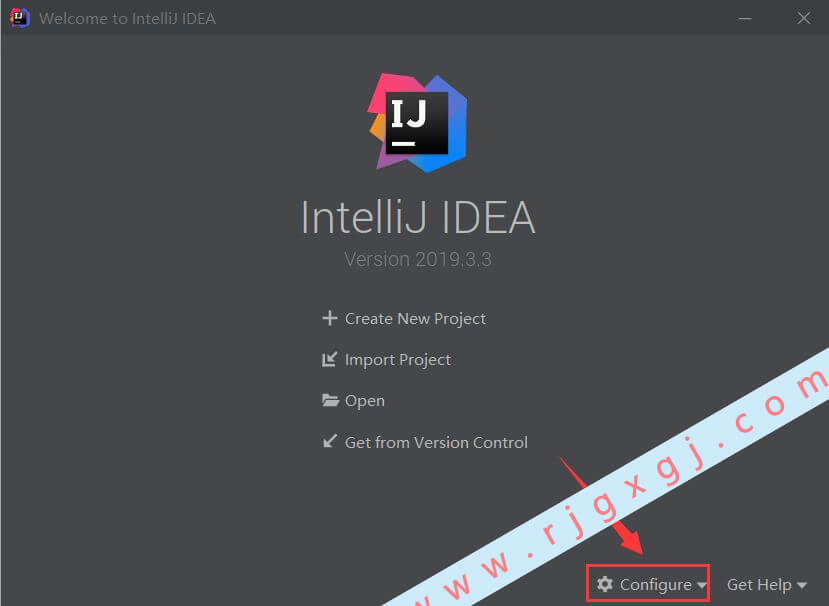Click the IntelliJ icon in the title bar
This screenshot has height=606, width=829.
pos(19,18)
